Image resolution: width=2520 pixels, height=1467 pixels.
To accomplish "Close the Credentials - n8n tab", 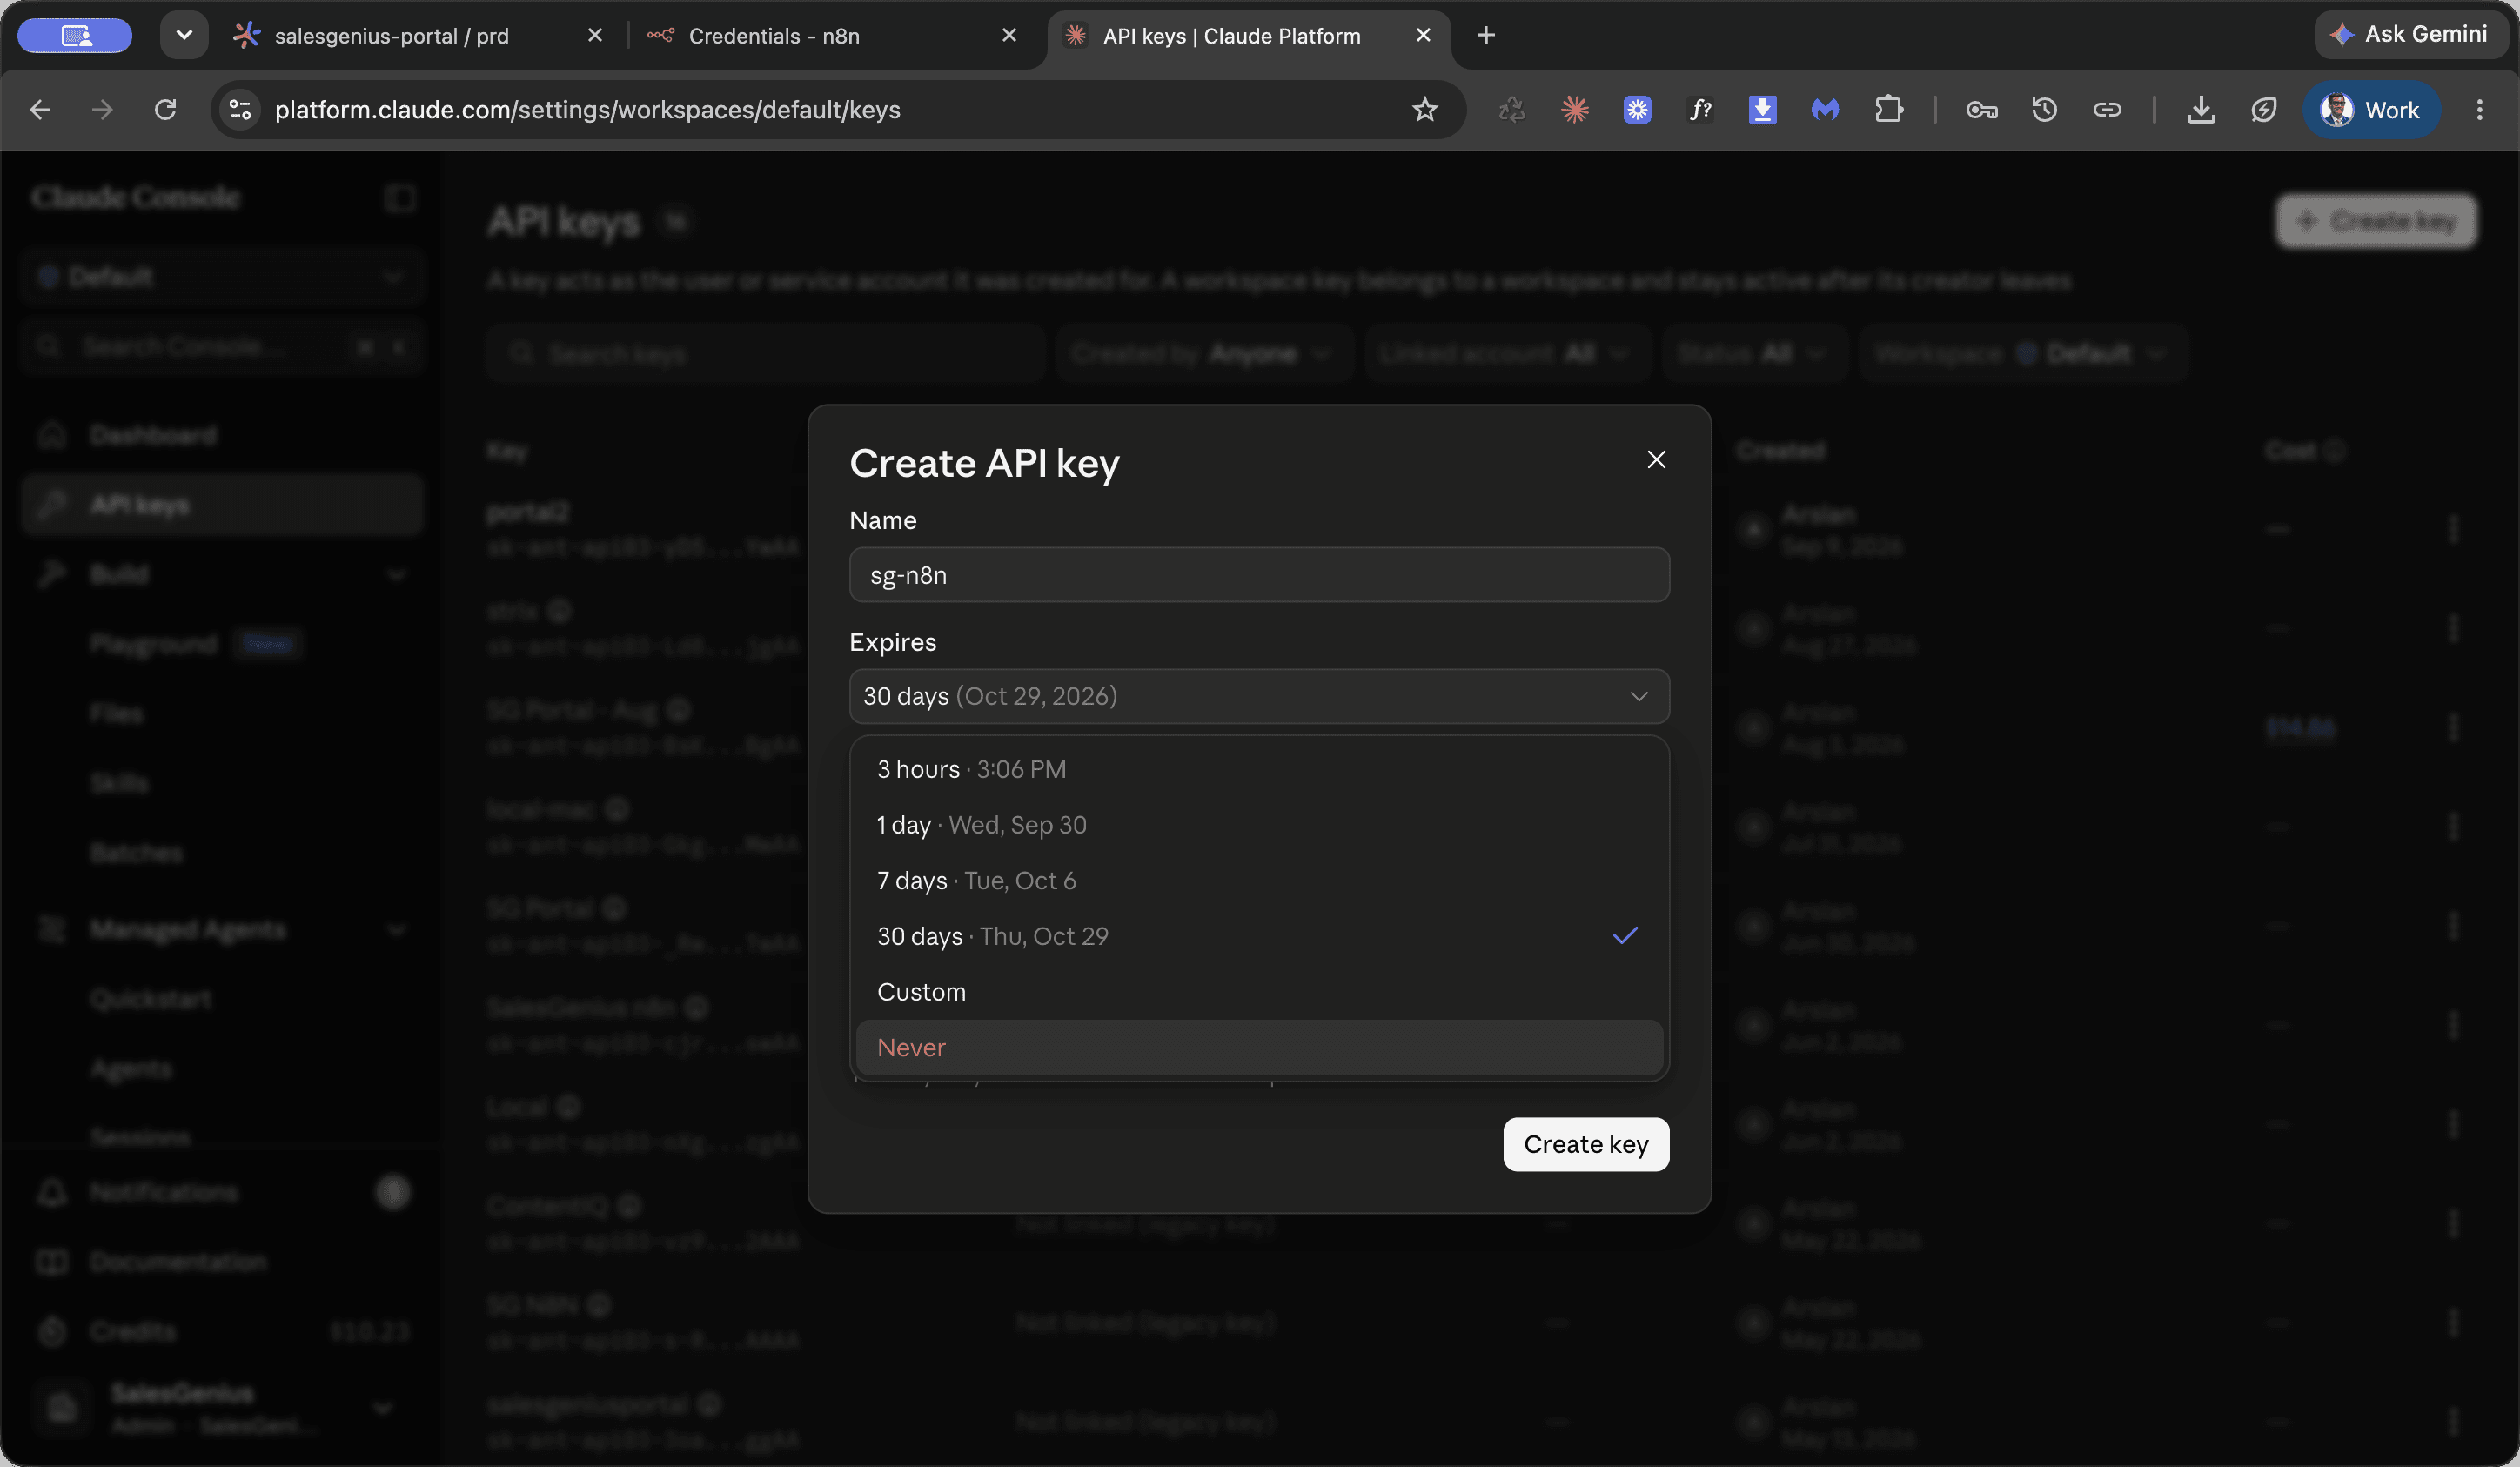I will (x=1009, y=35).
